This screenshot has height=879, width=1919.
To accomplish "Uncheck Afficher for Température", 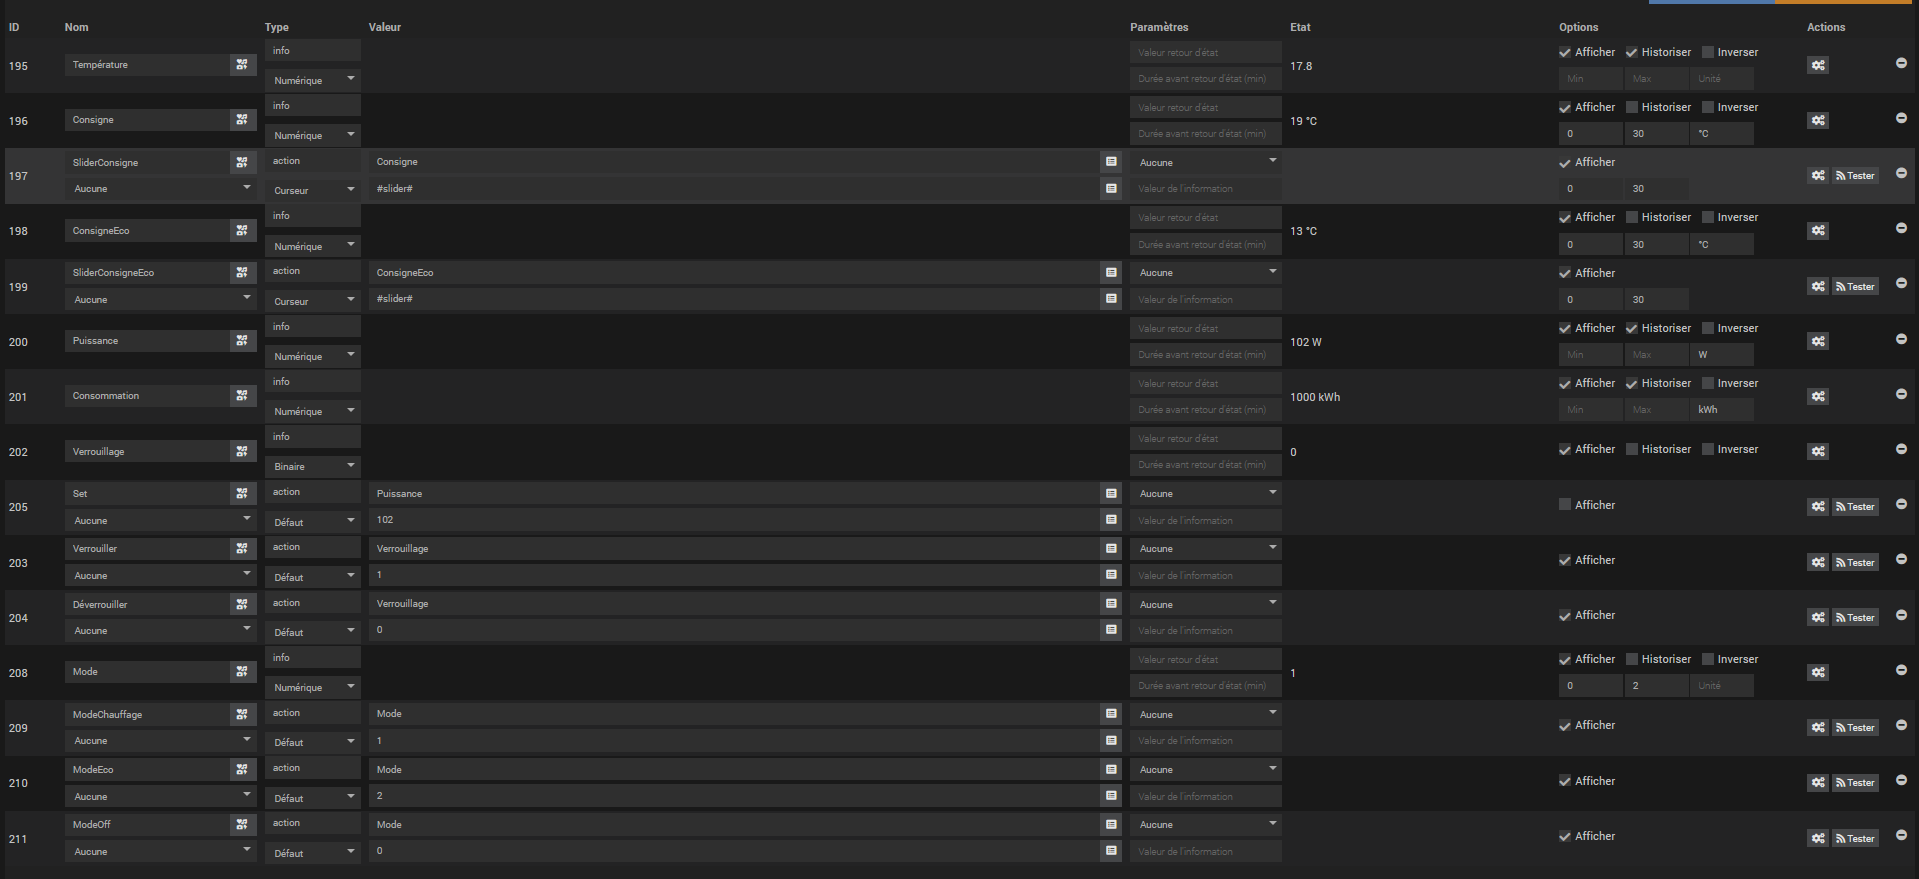I will pos(1565,52).
